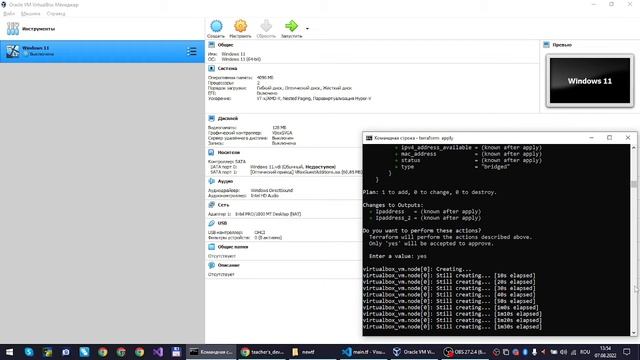The width and height of the screenshot is (640, 360).
Task: Open Visual Studio icon in taskbar
Action: [158, 352]
